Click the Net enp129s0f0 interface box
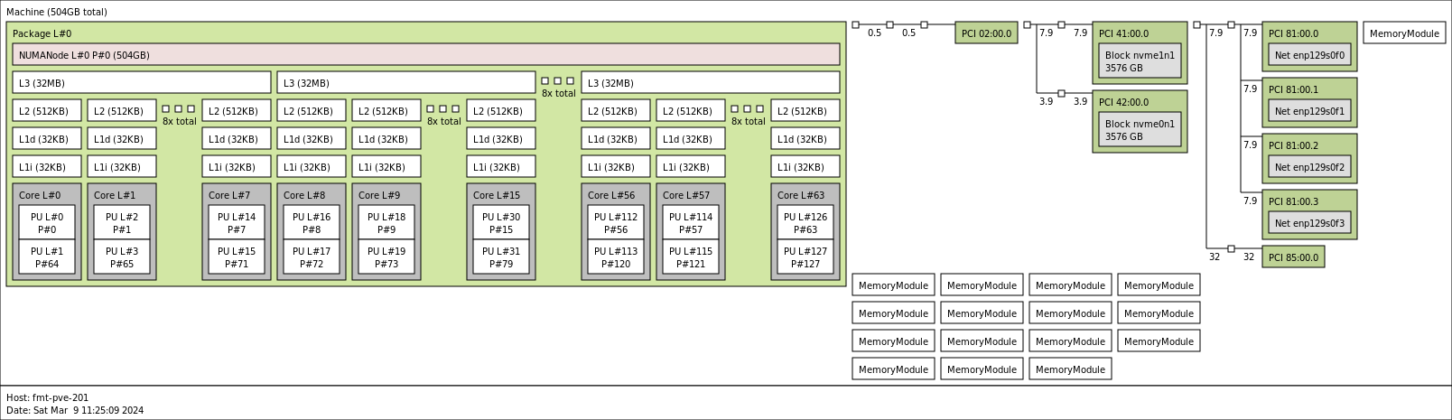The width and height of the screenshot is (1452, 420). tap(1309, 55)
